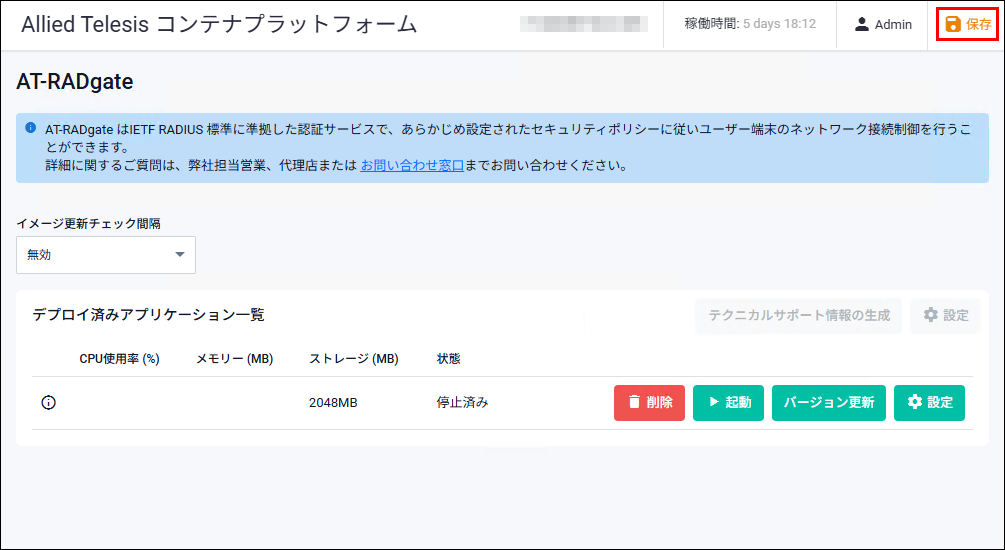The height and width of the screenshot is (550, 1005).
Task: Click the 稼働時間 uptime value 5 days 18:12
Action: coord(779,24)
